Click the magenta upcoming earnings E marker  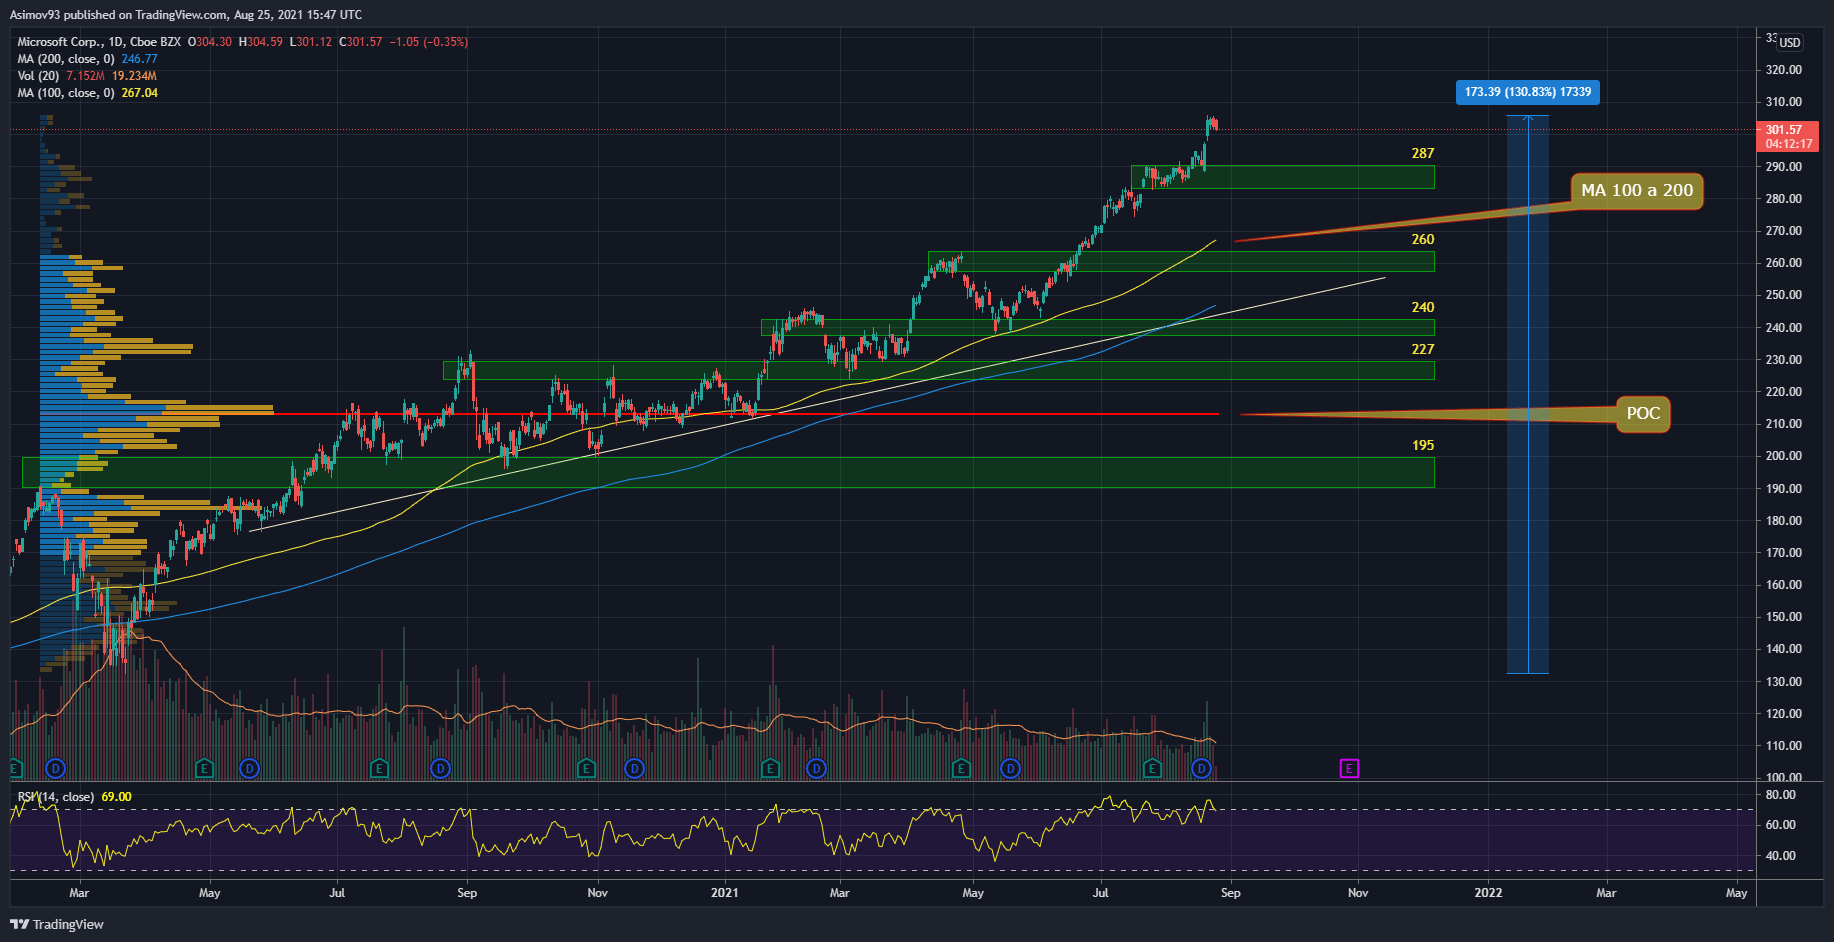(1349, 768)
